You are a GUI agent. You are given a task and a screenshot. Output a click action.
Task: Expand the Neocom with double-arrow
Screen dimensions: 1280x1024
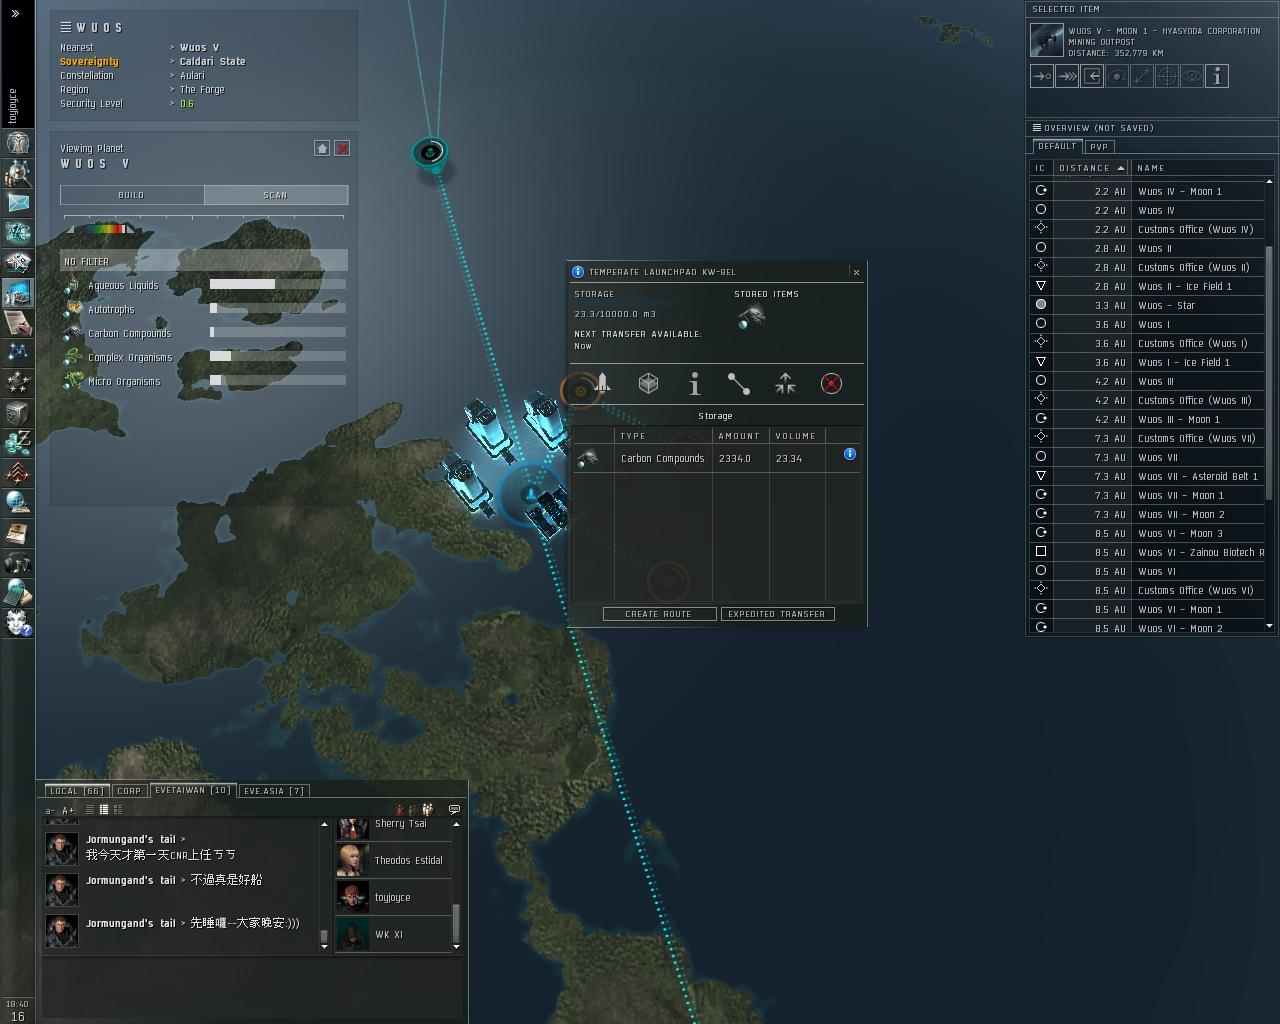(x=16, y=13)
